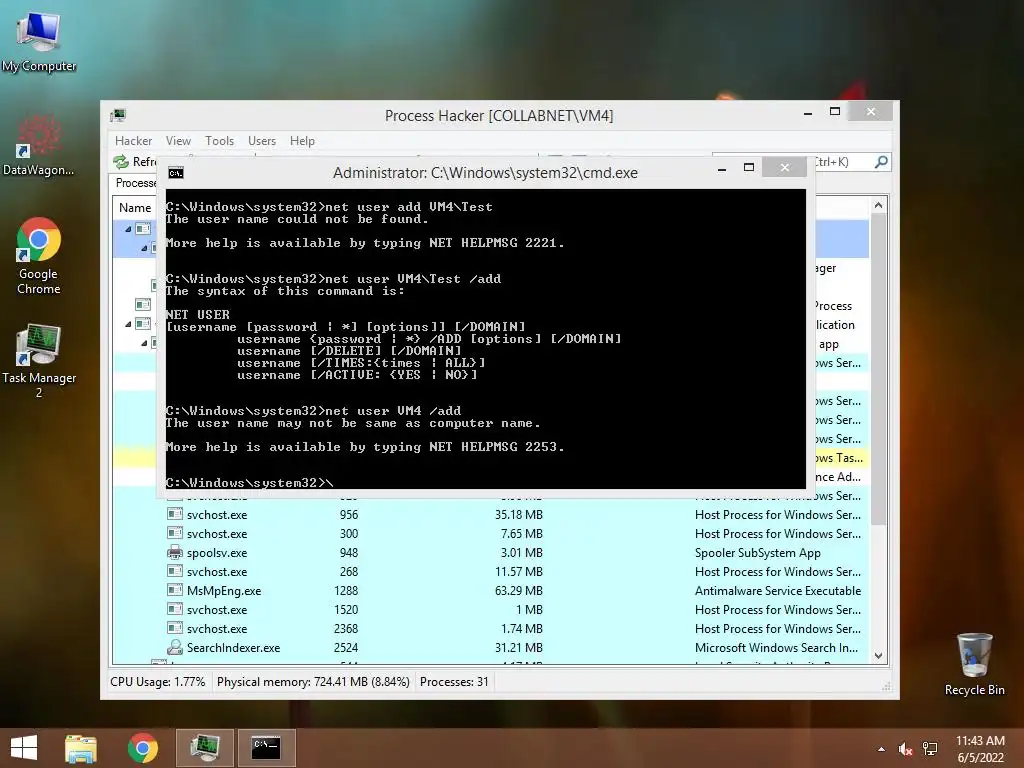Click the network tray icon
This screenshot has height=768, width=1024.
930,749
